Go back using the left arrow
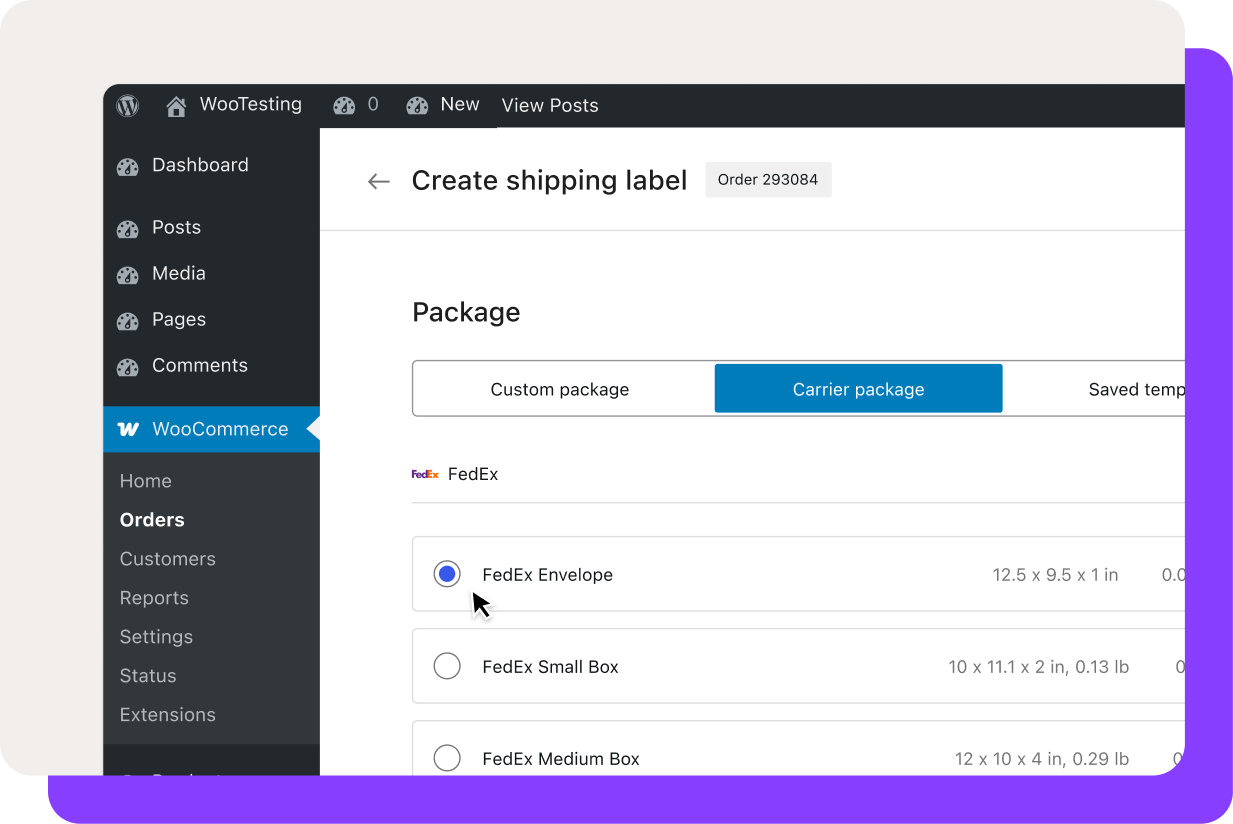 [x=378, y=181]
